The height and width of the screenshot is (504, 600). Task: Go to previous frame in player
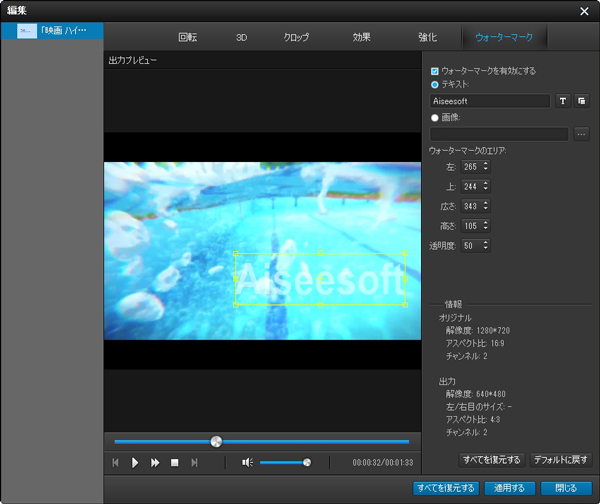(115, 463)
